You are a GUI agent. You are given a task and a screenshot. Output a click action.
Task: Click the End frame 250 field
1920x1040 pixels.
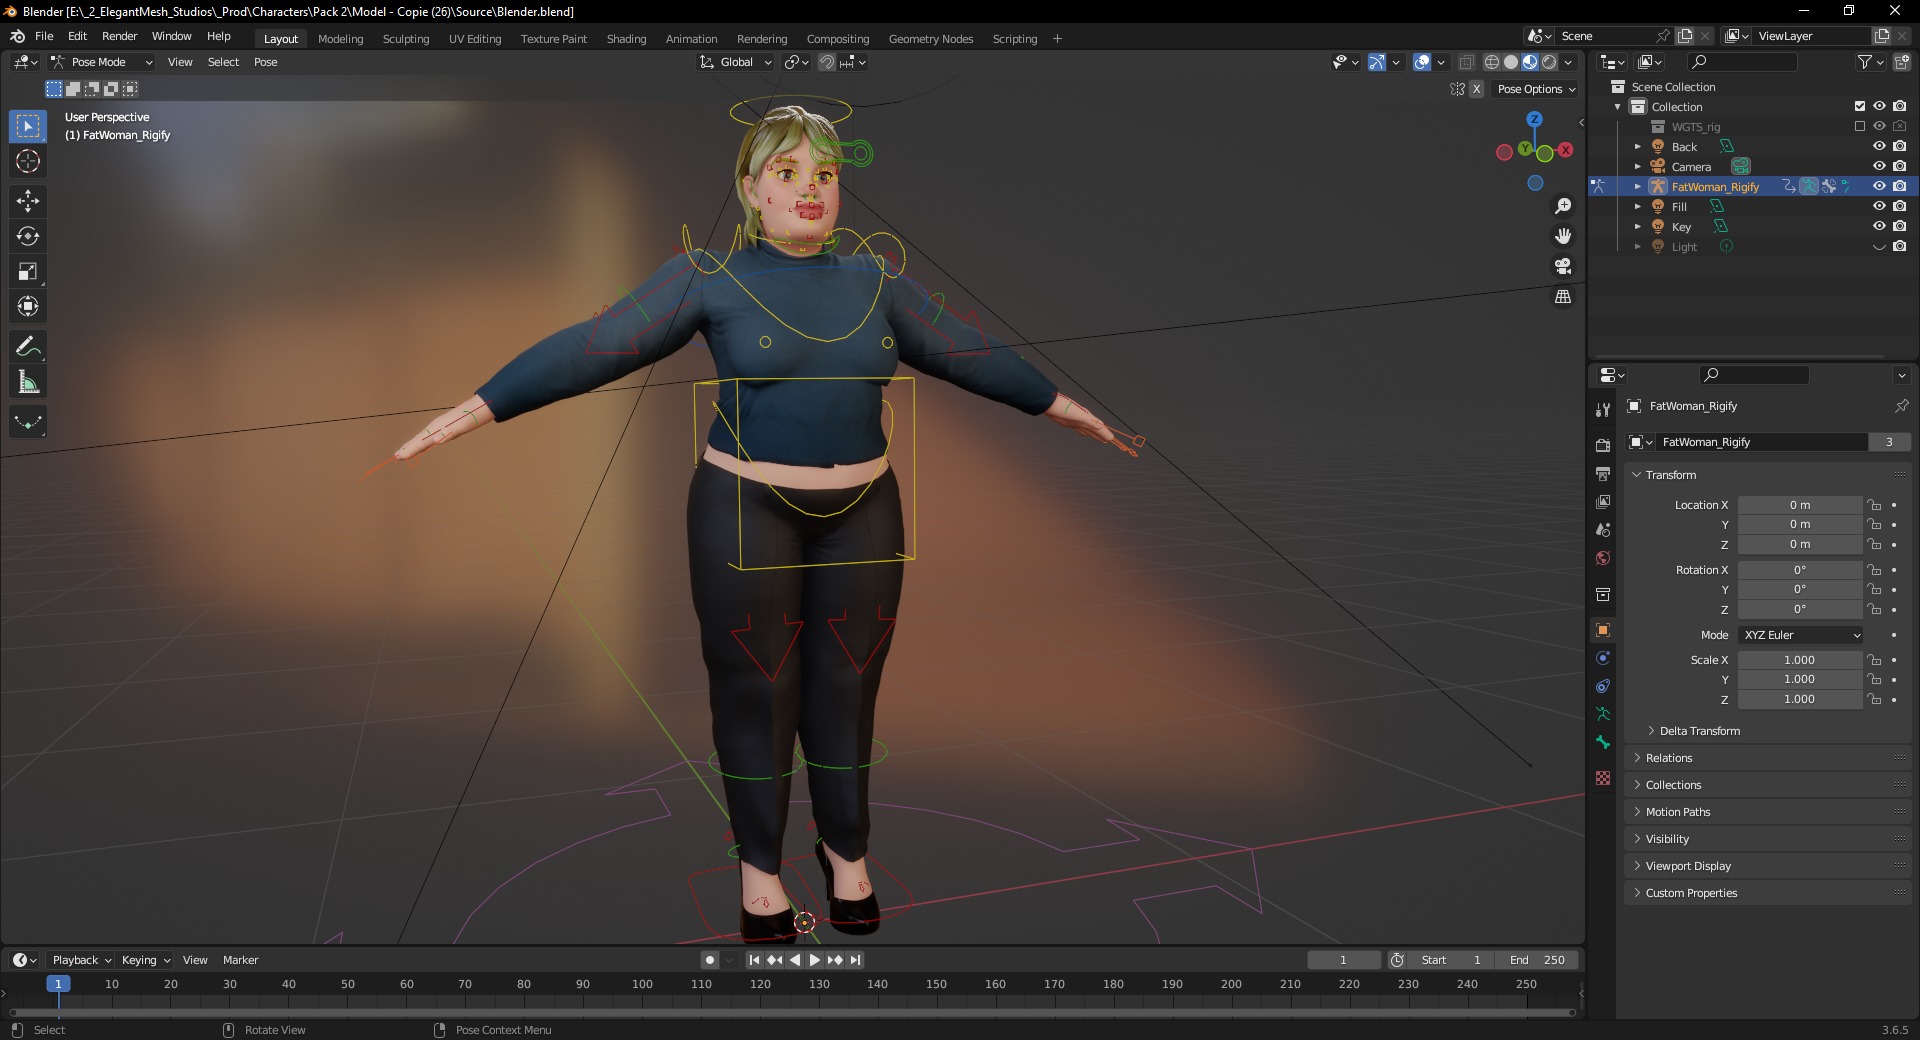(x=1537, y=960)
